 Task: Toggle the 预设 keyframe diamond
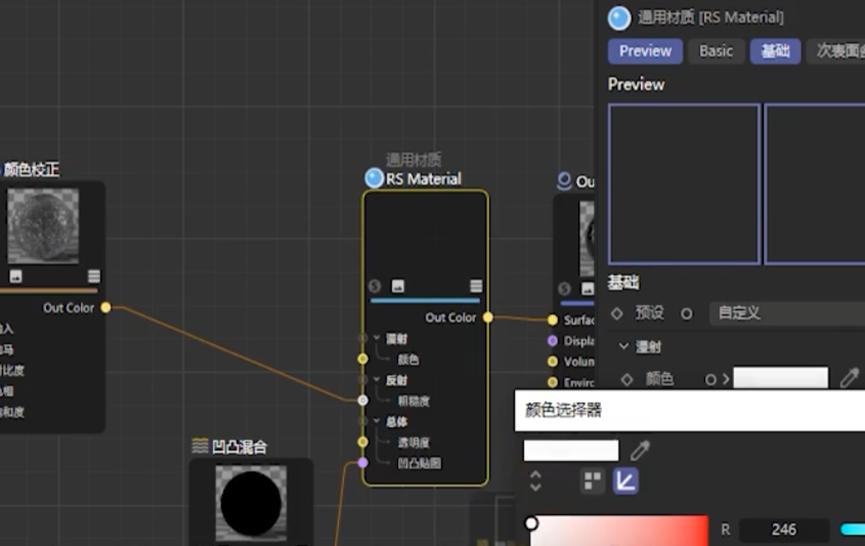click(617, 313)
